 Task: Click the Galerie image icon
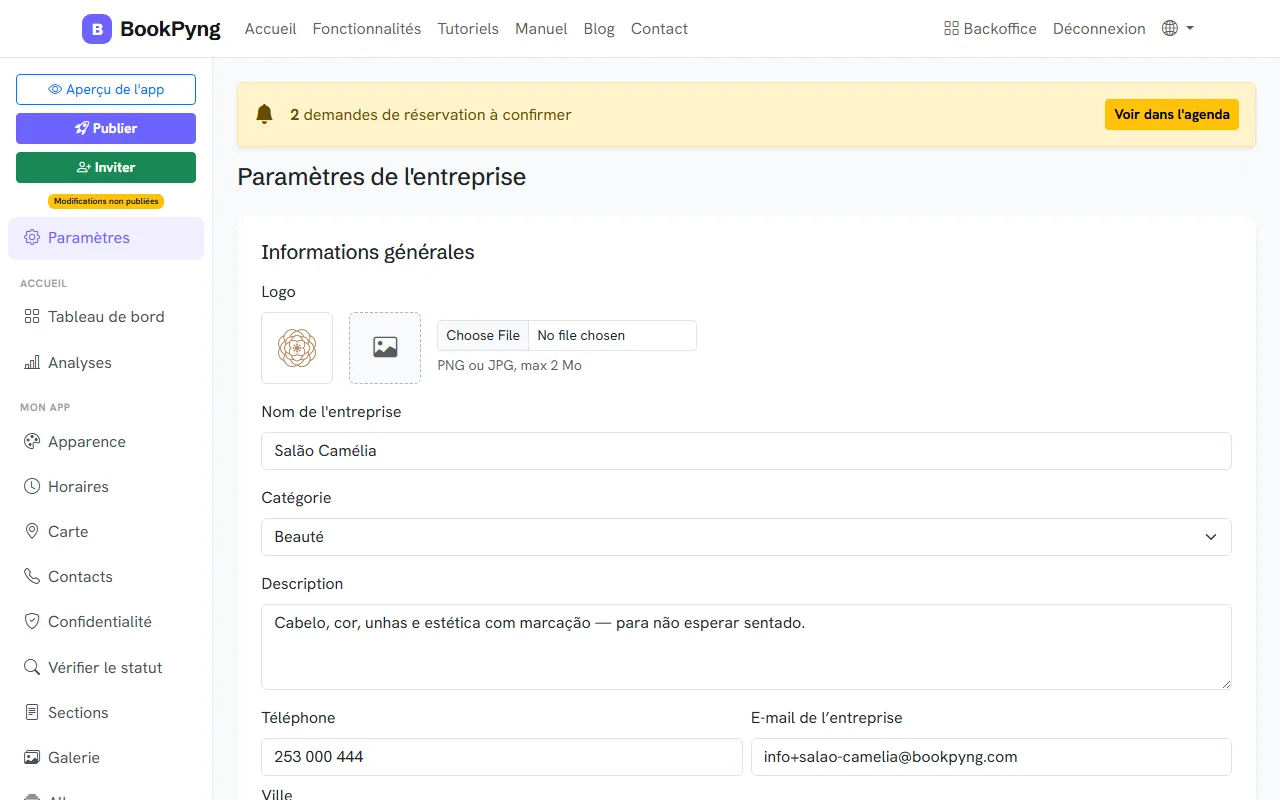coord(32,758)
